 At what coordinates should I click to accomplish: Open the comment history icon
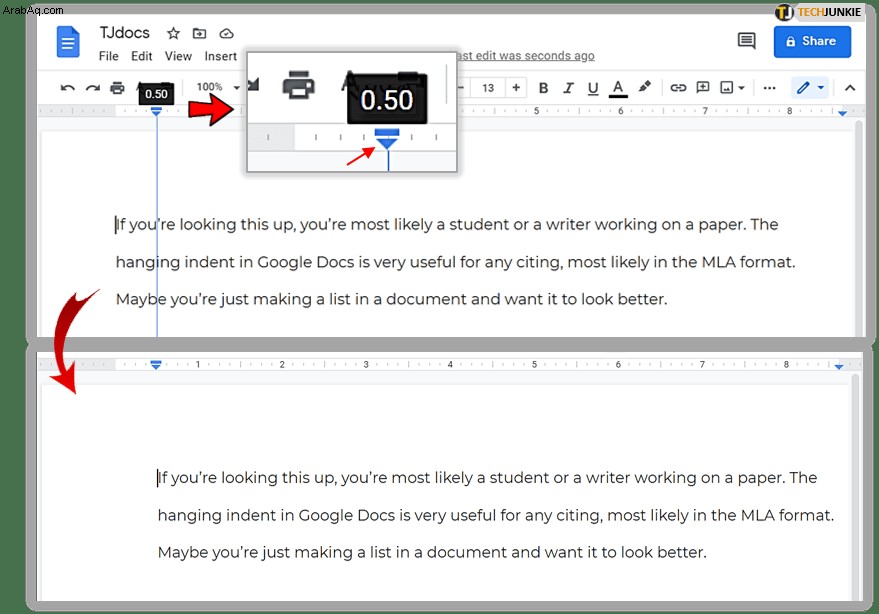point(746,41)
